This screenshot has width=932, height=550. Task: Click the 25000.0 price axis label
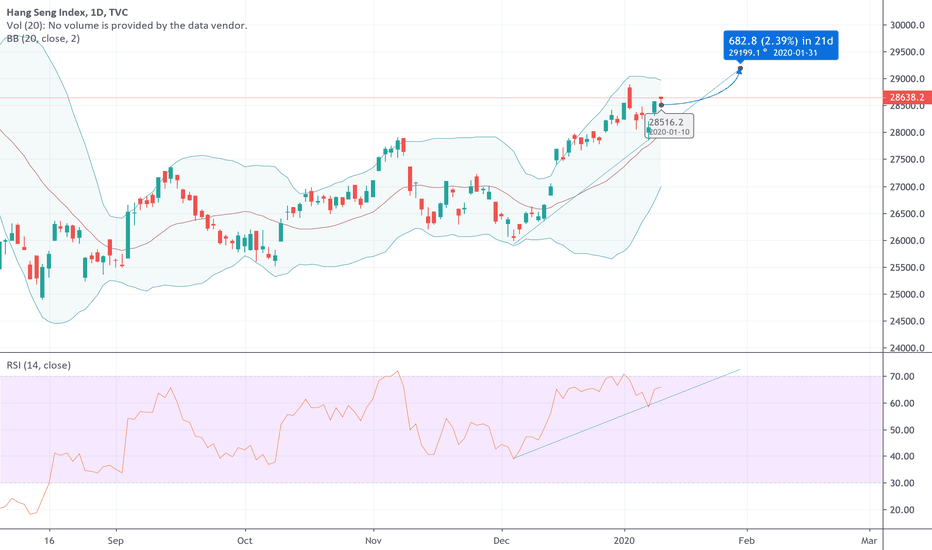tap(907, 294)
